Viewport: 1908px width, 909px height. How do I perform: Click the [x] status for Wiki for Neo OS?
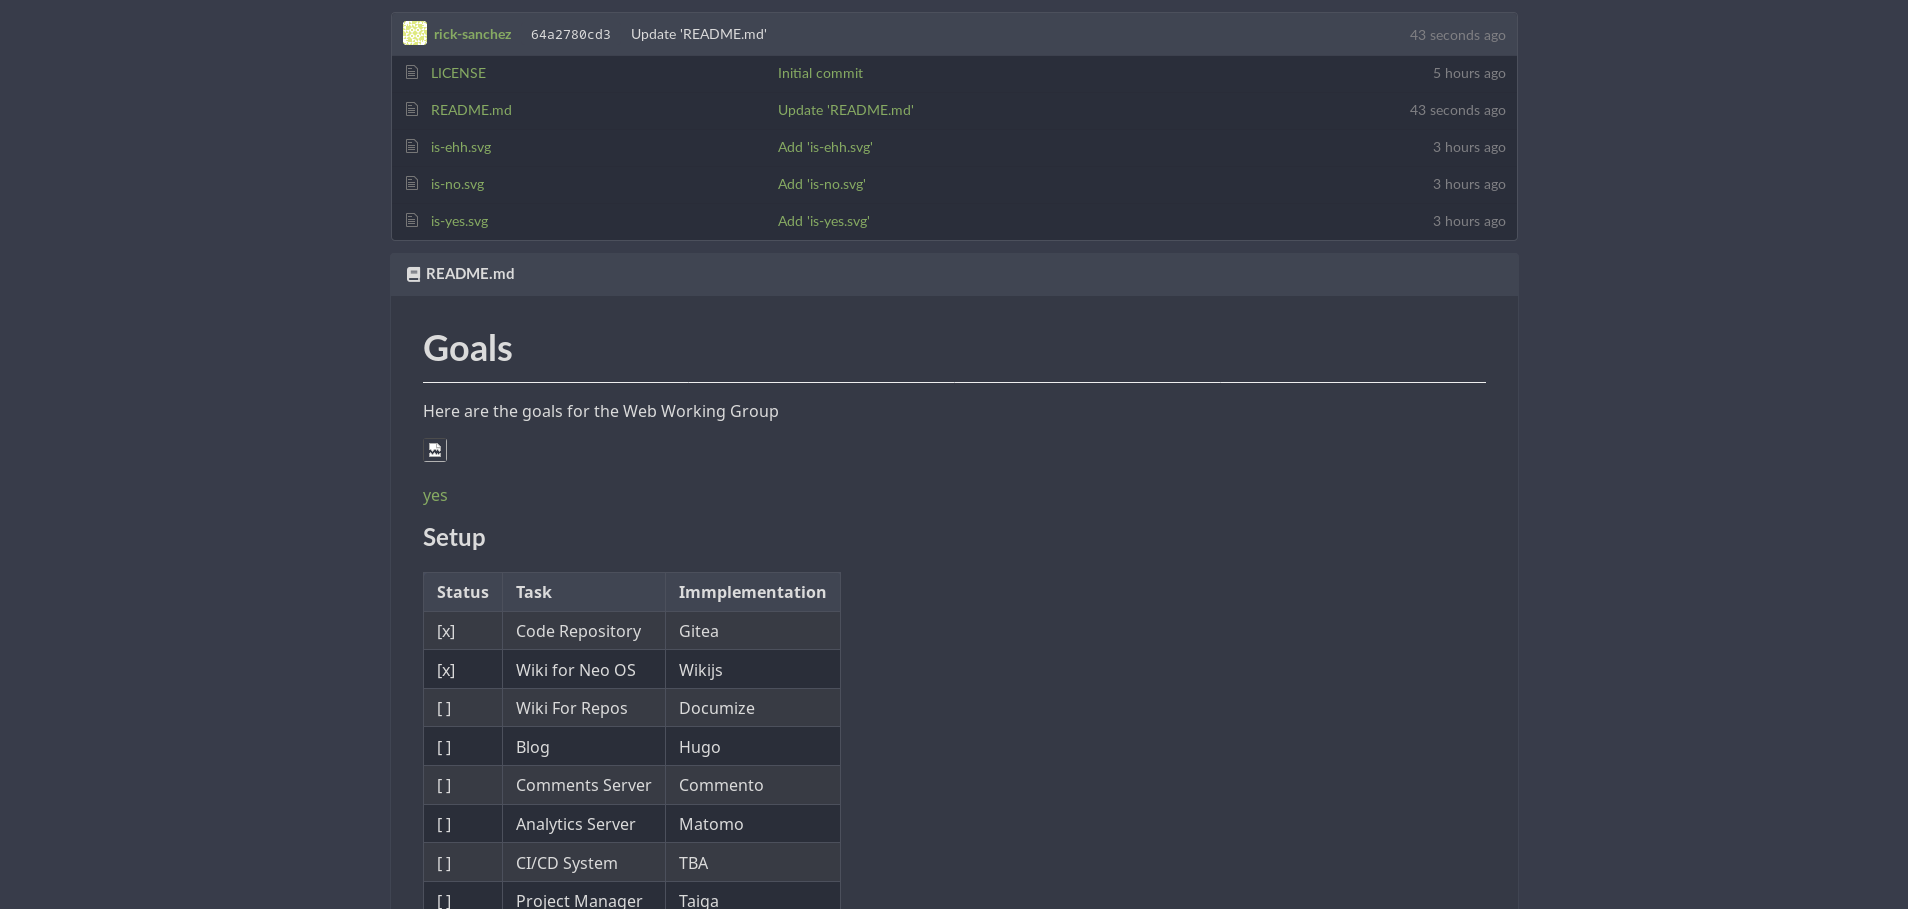point(463,670)
